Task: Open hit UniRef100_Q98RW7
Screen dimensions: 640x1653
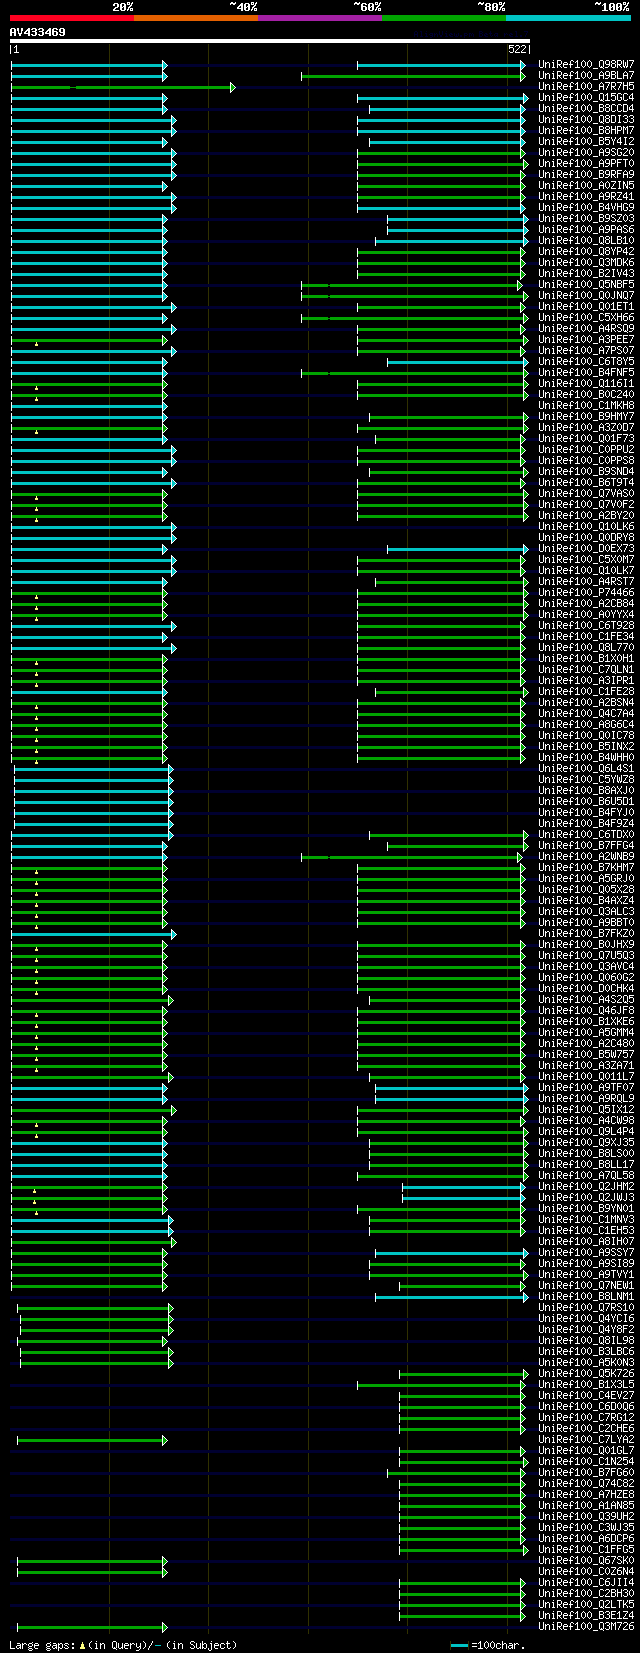Action: click(586, 64)
